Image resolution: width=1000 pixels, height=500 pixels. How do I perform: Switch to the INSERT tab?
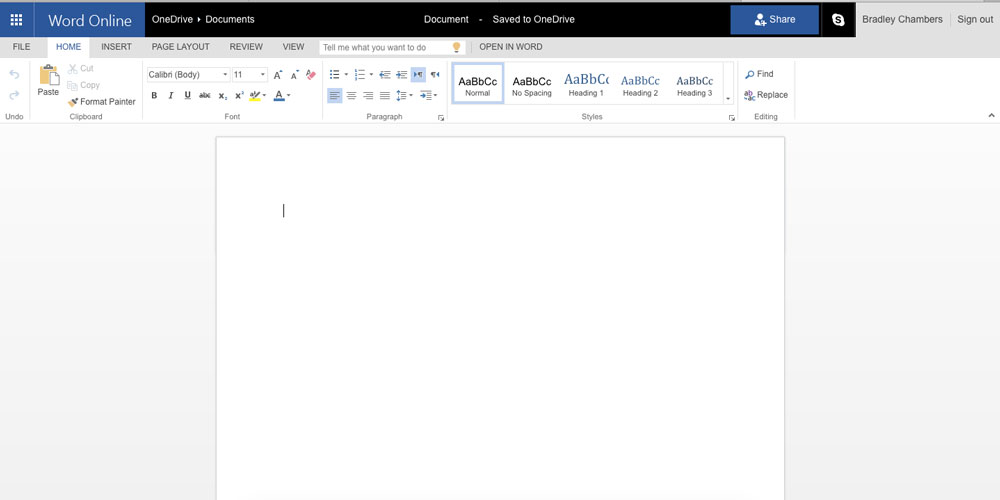117,47
